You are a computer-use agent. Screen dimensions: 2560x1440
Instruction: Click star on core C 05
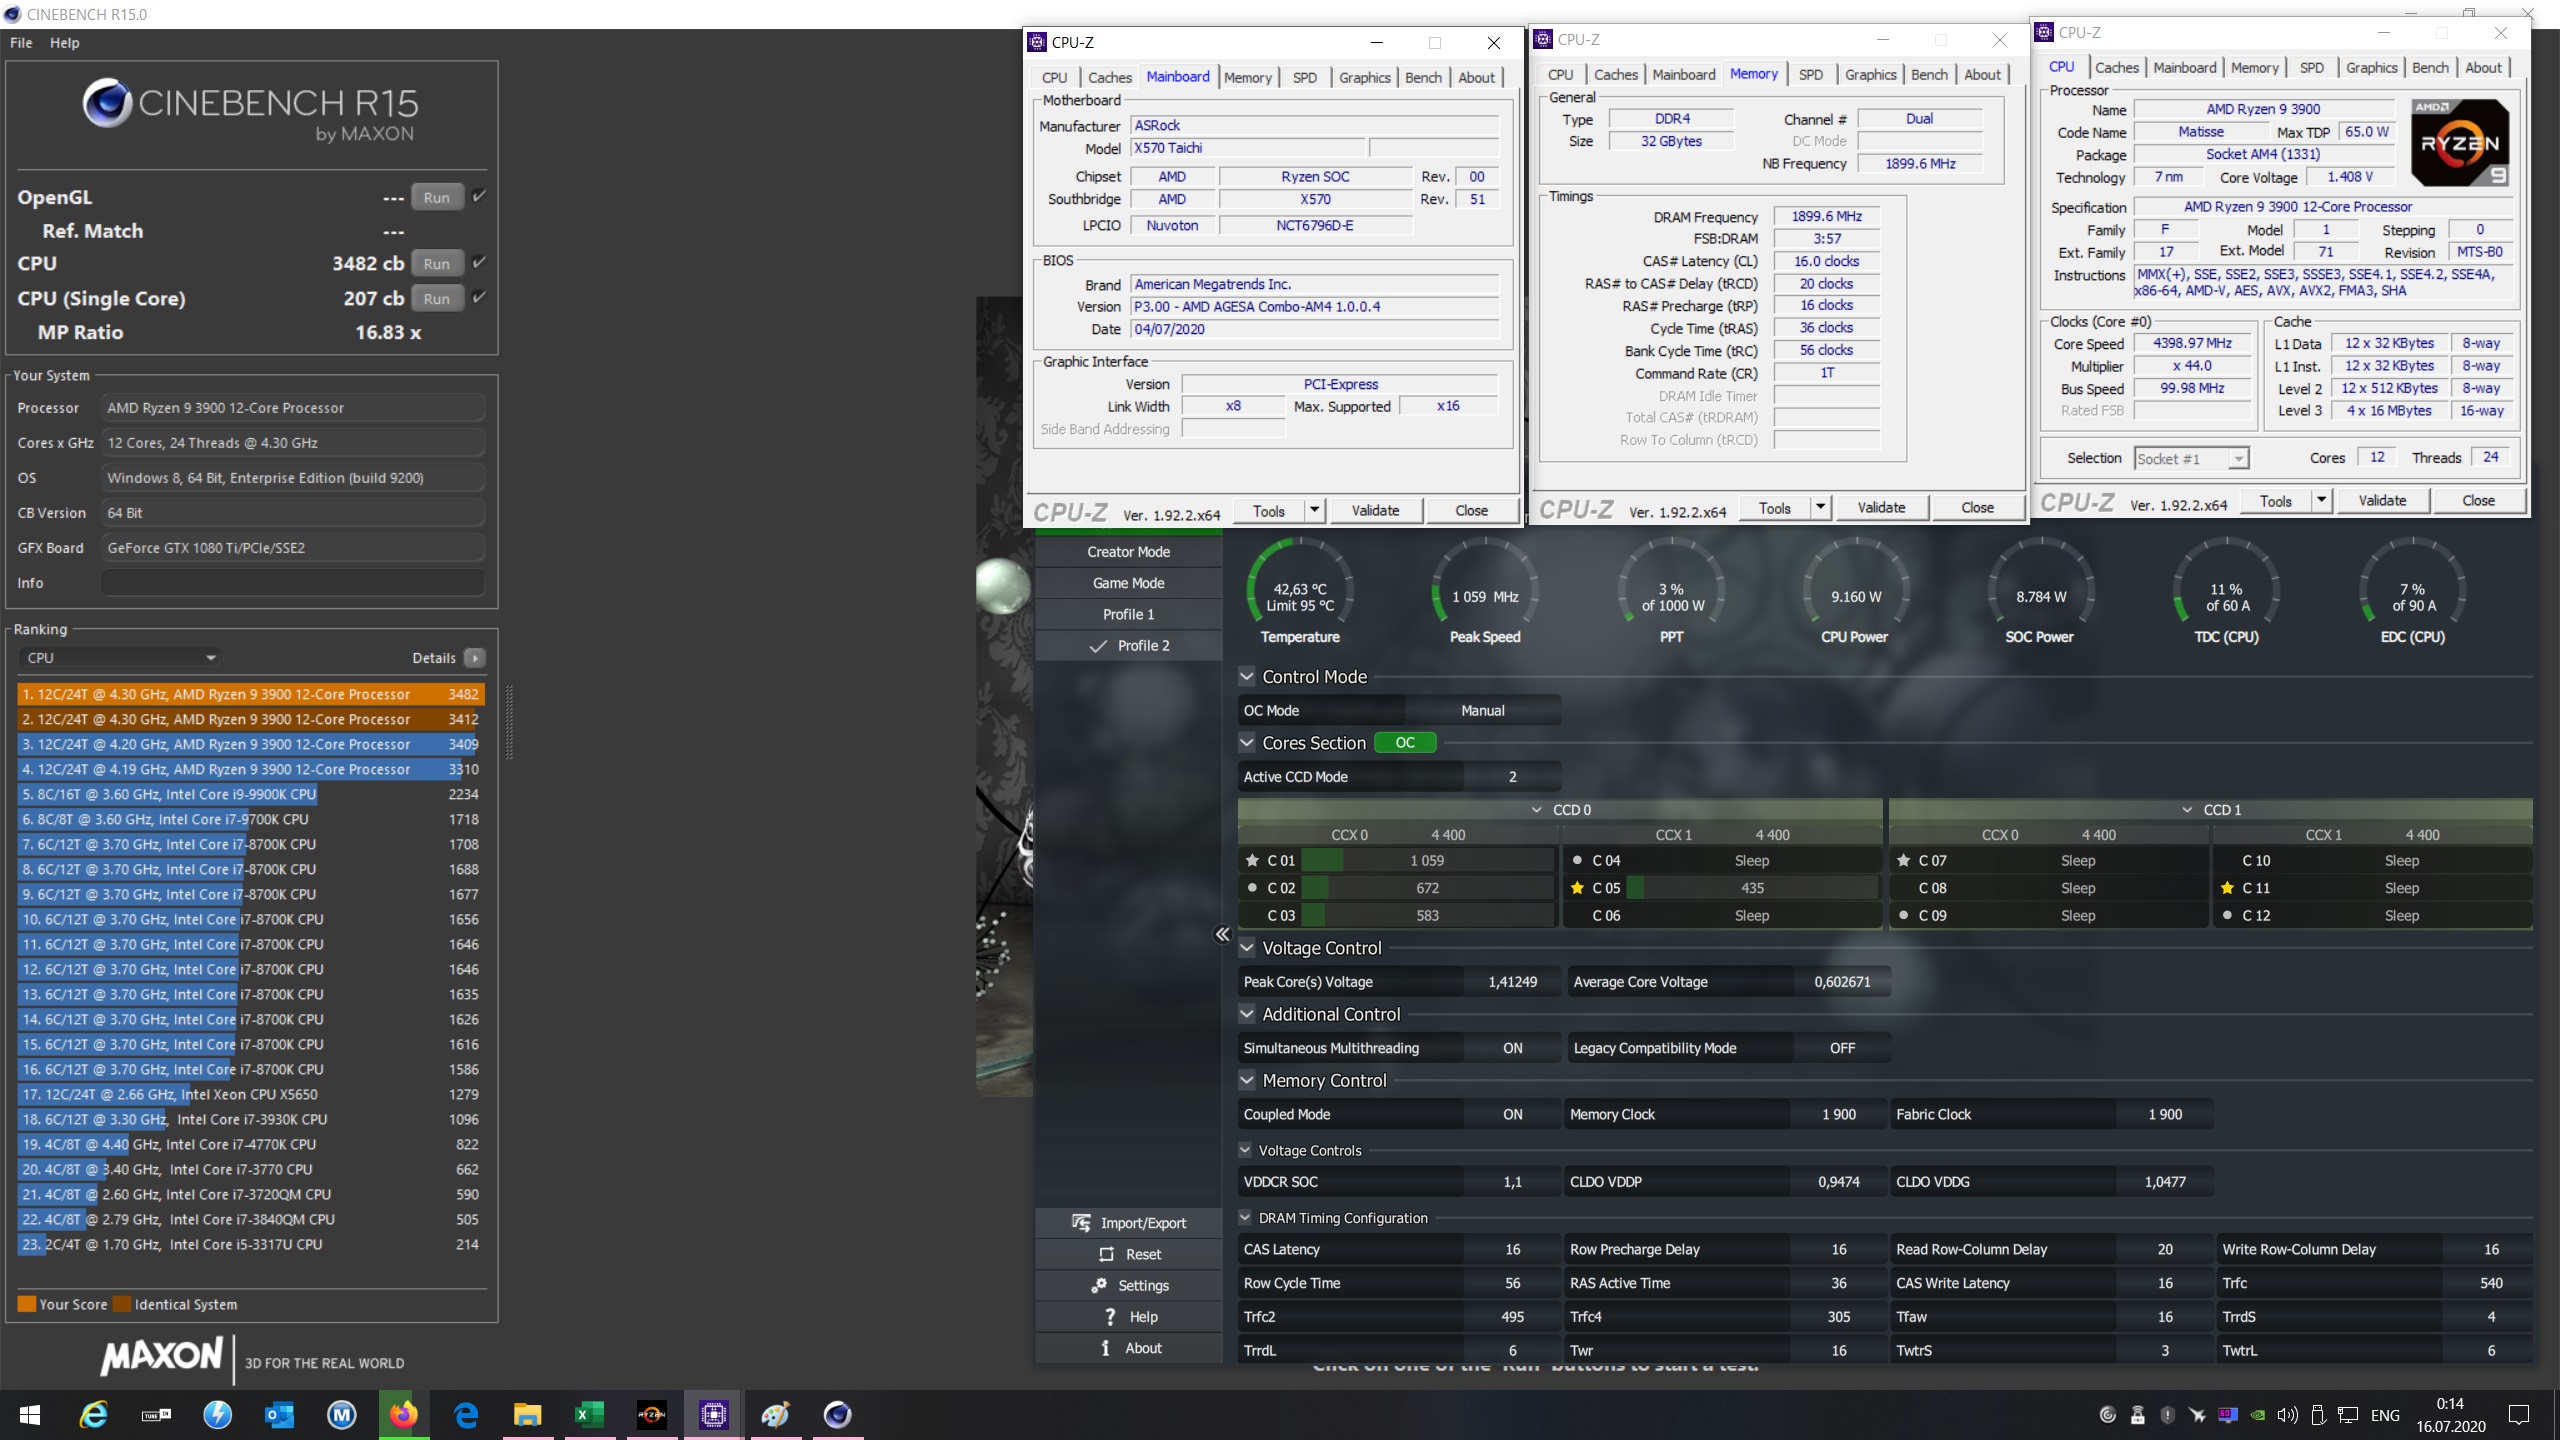tap(1577, 888)
